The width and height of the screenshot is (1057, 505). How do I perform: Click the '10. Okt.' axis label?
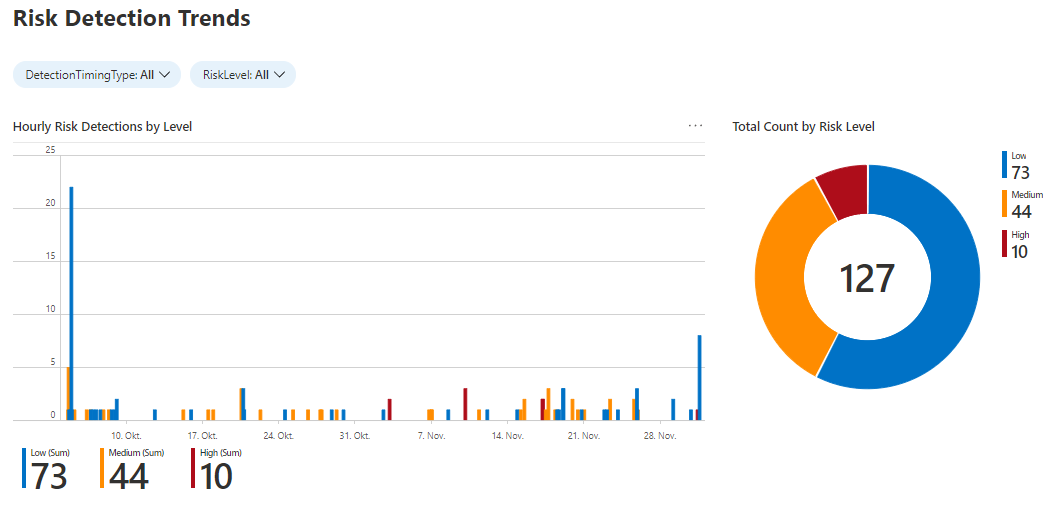[126, 436]
